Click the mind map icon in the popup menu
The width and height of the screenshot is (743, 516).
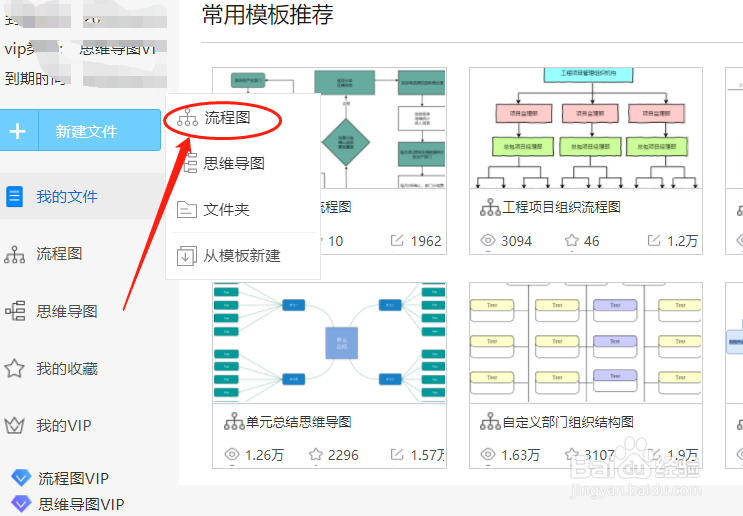click(190, 163)
